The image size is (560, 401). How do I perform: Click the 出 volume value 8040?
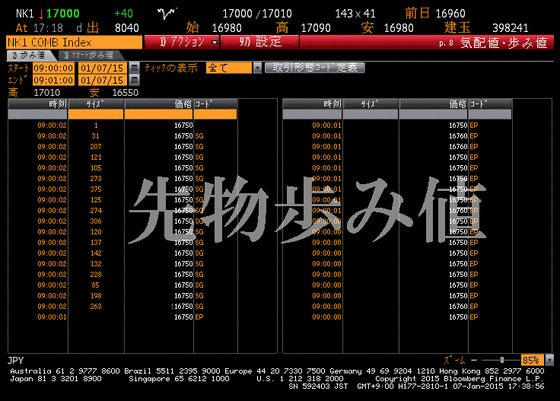[127, 28]
